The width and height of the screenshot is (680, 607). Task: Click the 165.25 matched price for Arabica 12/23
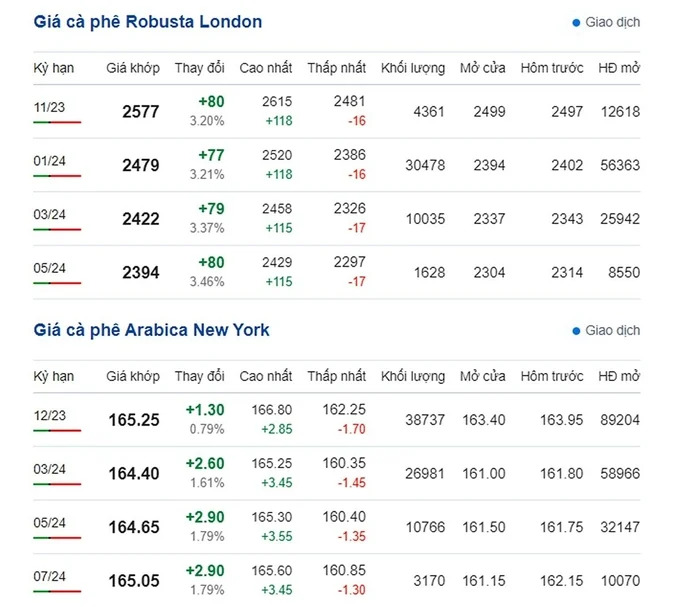point(134,420)
